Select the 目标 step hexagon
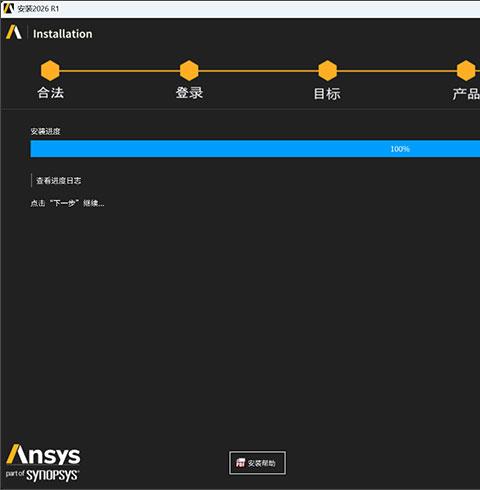The image size is (480, 490). coord(328,71)
